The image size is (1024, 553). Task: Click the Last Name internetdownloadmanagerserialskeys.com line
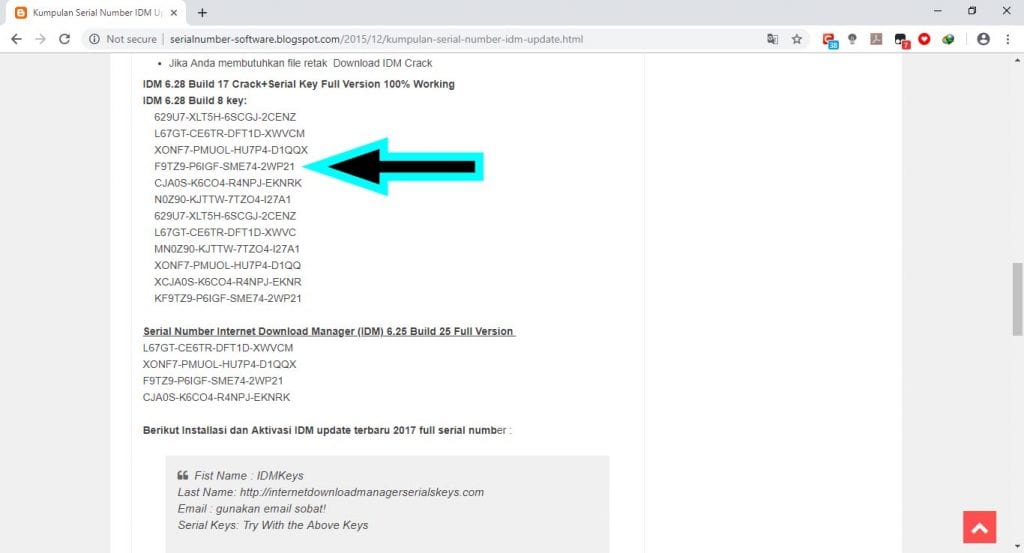(x=330, y=492)
